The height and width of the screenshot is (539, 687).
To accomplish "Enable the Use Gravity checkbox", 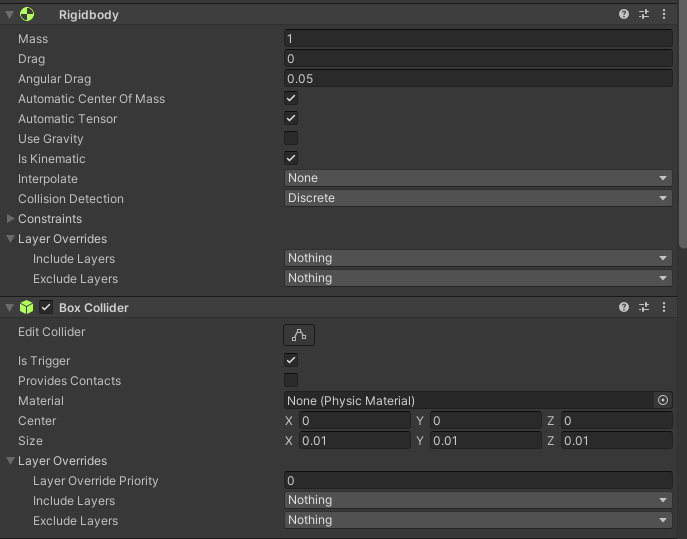I will pyautogui.click(x=291, y=139).
